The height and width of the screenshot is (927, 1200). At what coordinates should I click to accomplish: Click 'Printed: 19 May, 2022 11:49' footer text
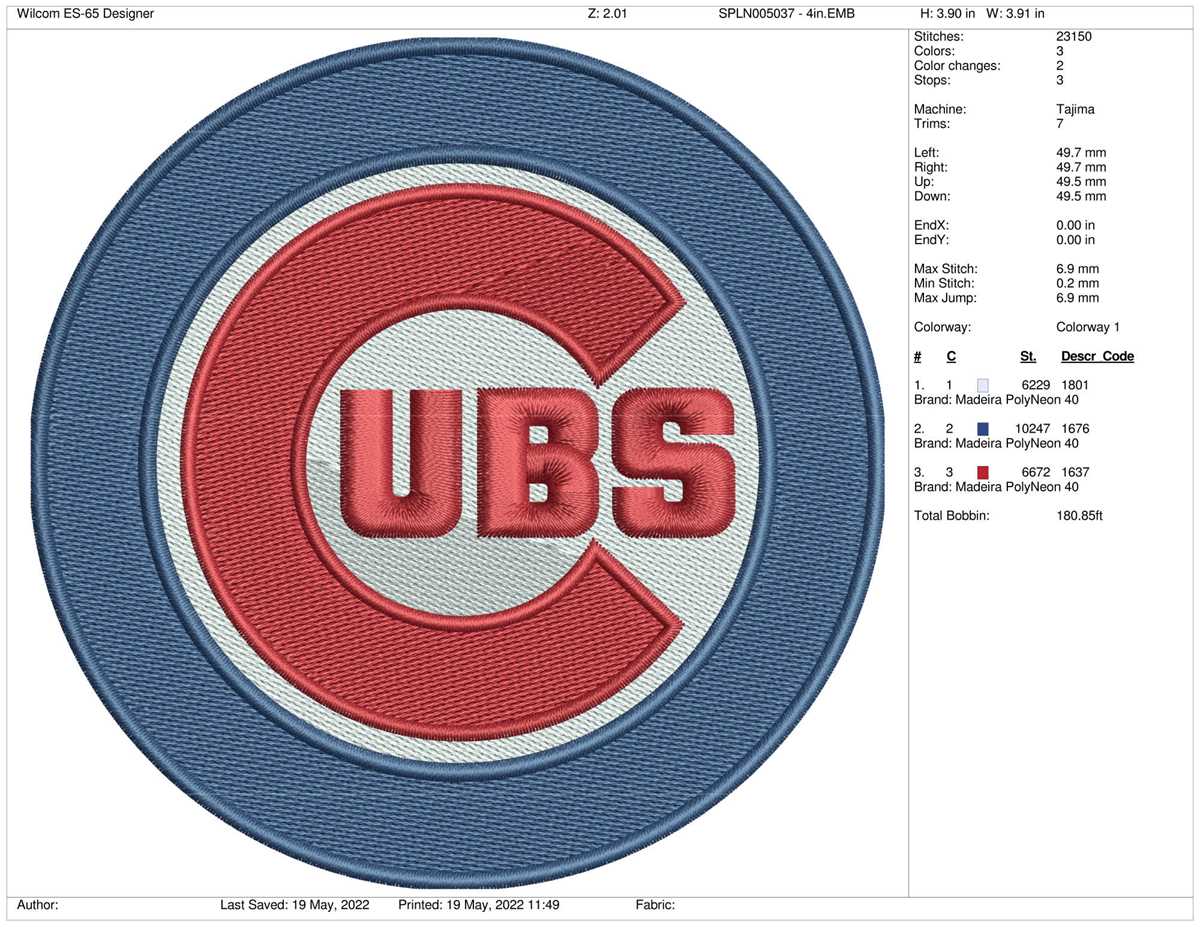(479, 905)
